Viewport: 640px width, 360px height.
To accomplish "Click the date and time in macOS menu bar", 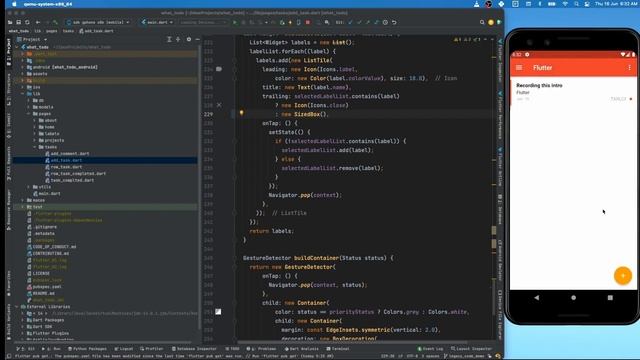I will tap(616, 4).
